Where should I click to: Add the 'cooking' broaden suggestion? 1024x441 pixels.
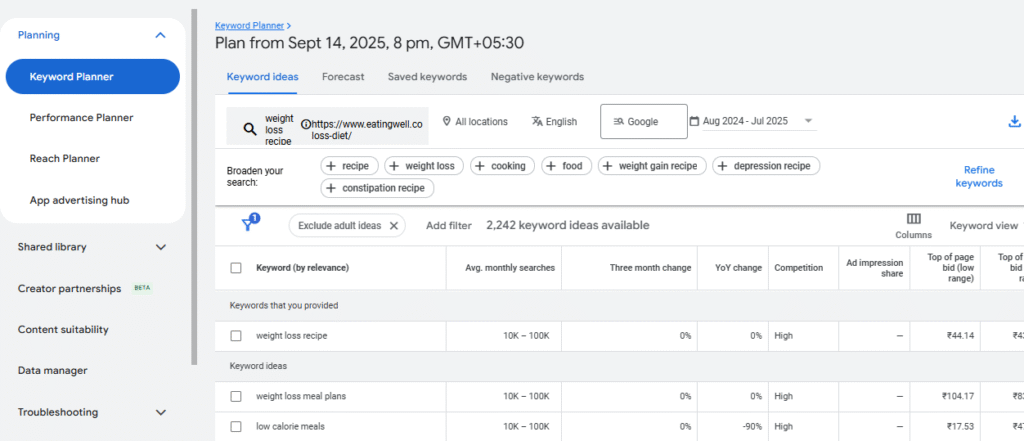pyautogui.click(x=502, y=166)
